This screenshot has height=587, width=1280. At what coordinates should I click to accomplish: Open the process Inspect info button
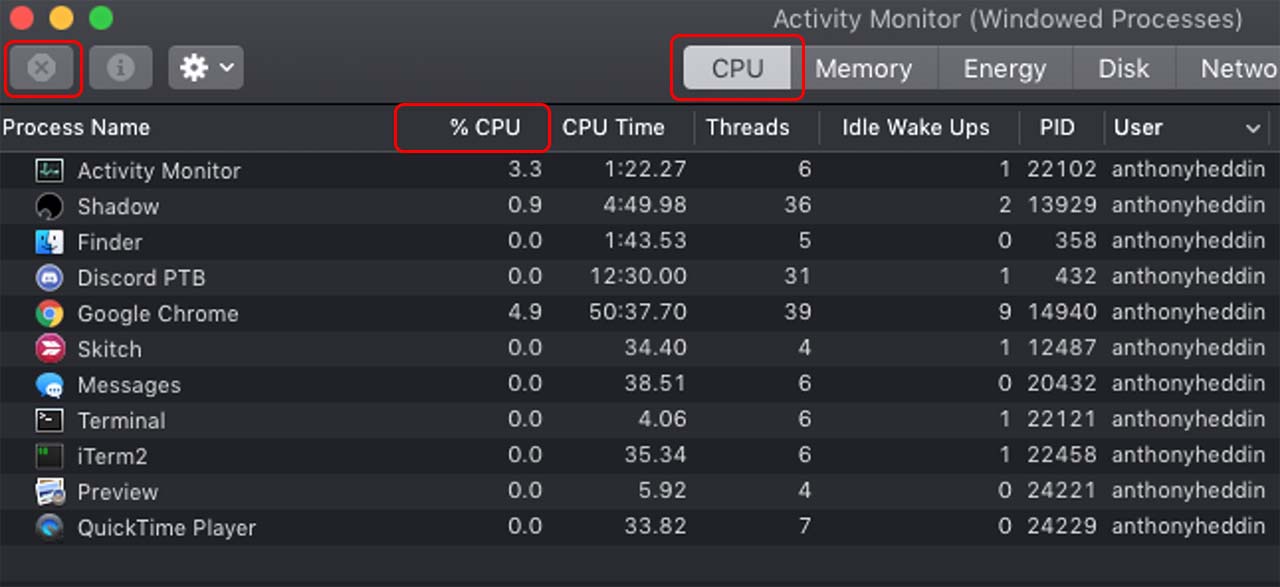click(x=121, y=68)
